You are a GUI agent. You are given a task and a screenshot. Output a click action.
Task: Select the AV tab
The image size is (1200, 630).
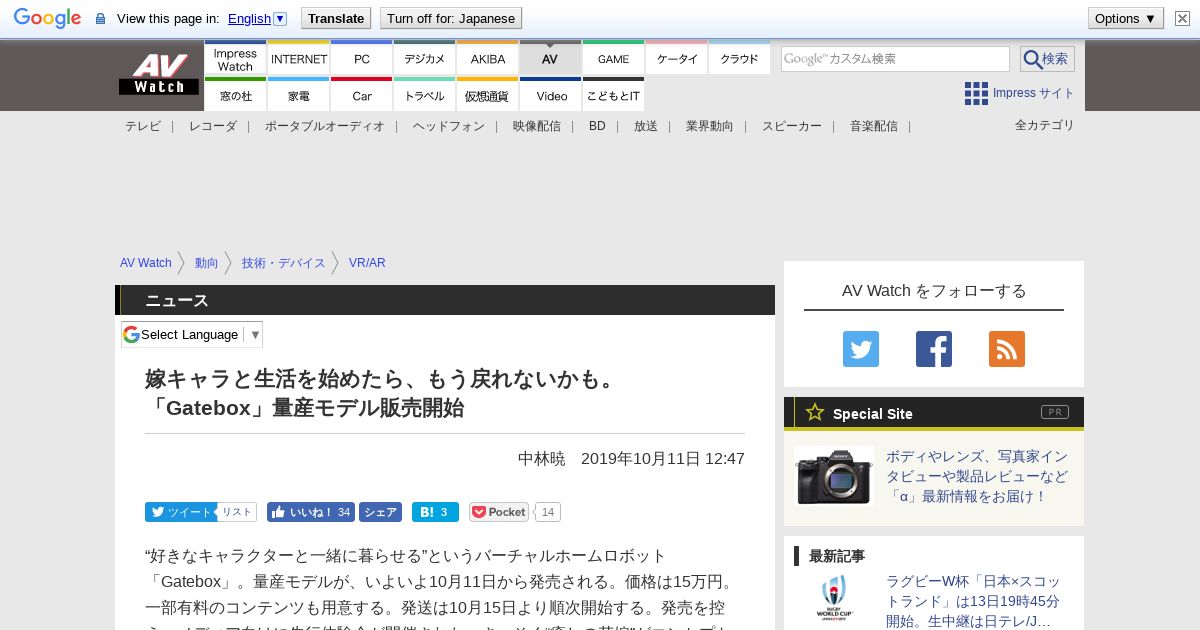point(550,58)
